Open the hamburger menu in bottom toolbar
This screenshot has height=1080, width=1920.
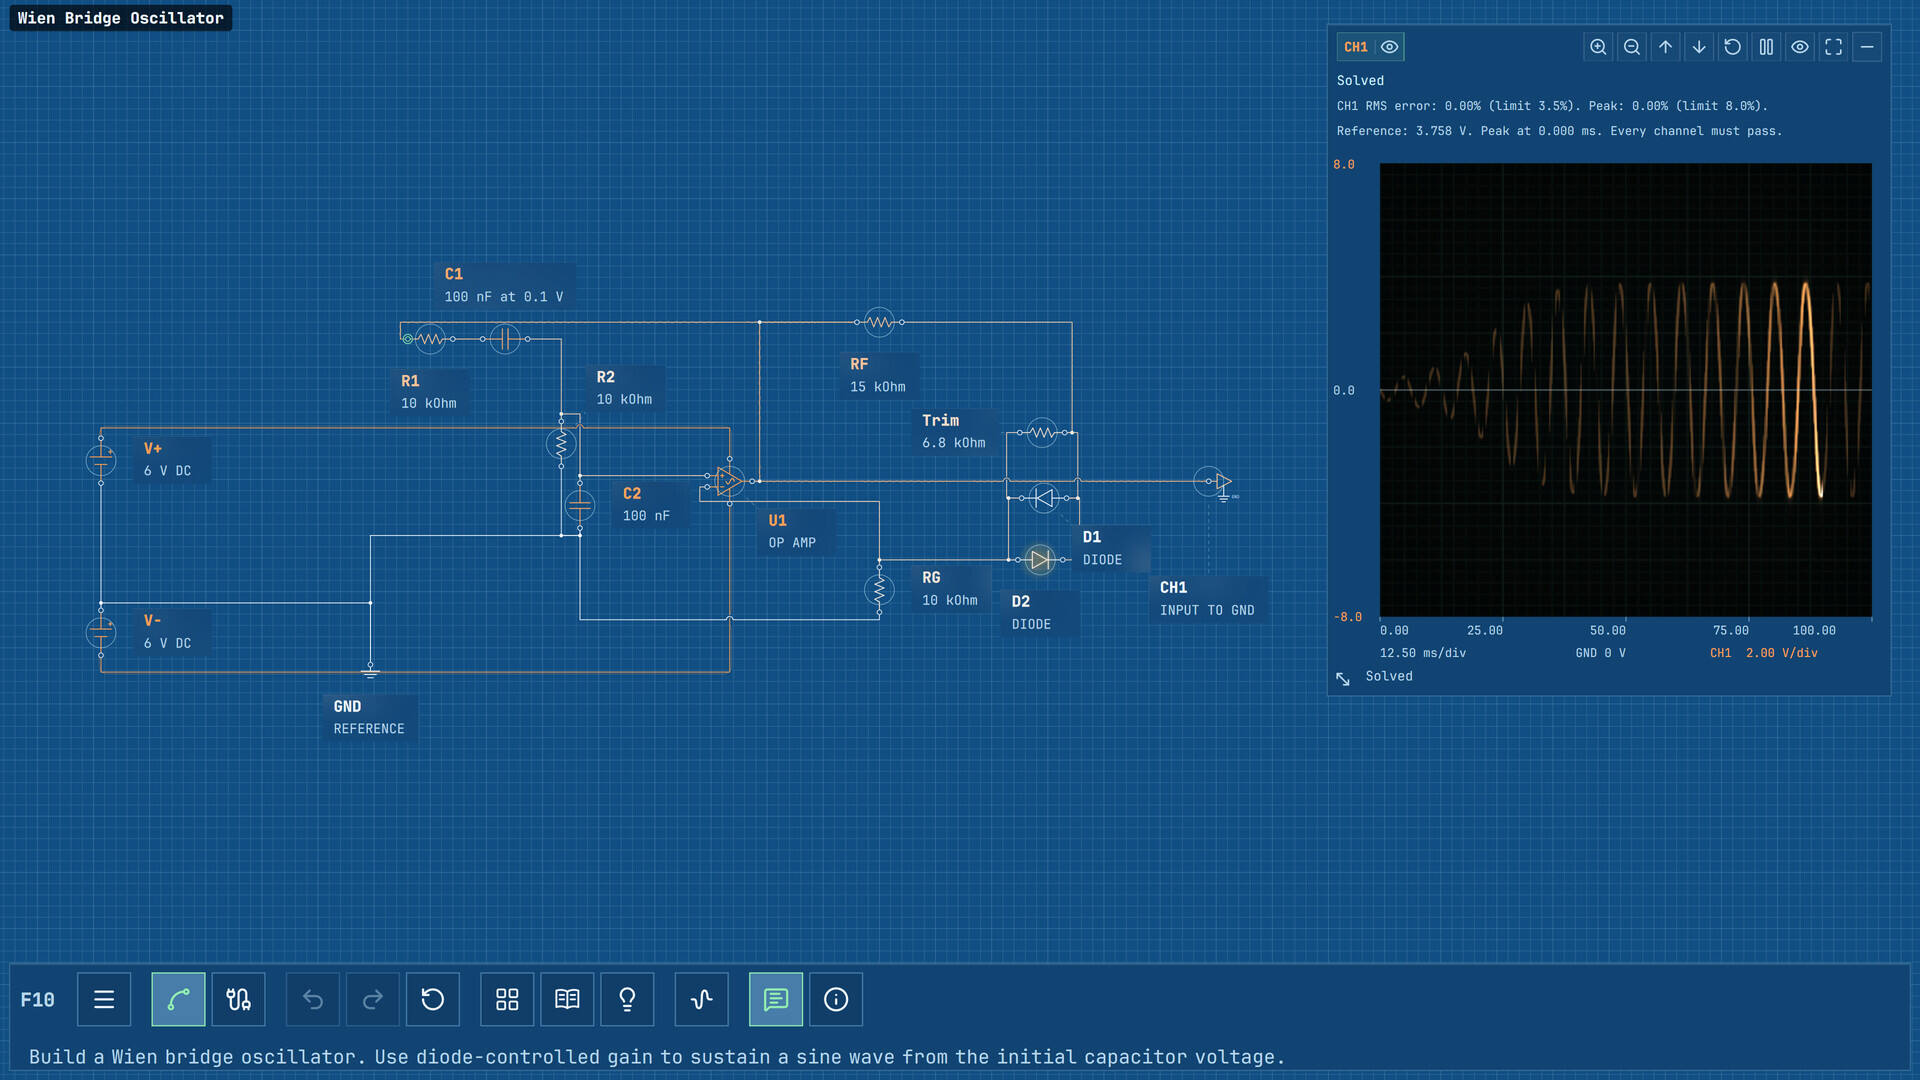point(104,999)
